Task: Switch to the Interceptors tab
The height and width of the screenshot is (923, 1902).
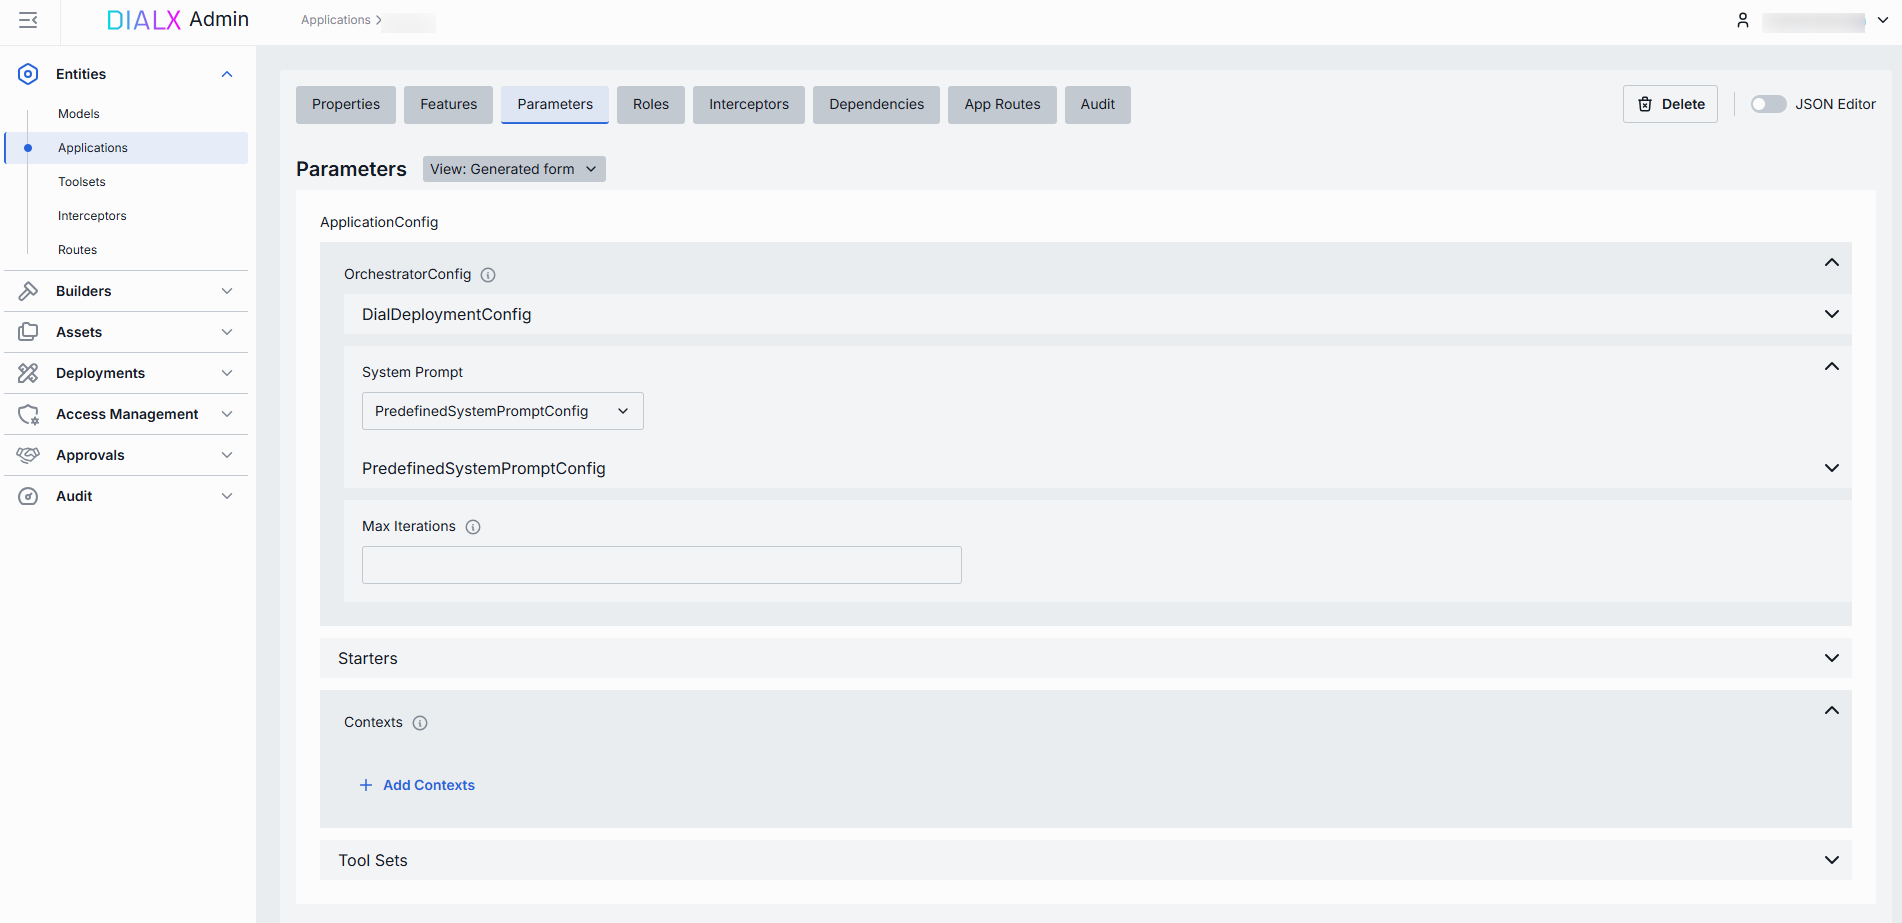Action: pyautogui.click(x=748, y=104)
